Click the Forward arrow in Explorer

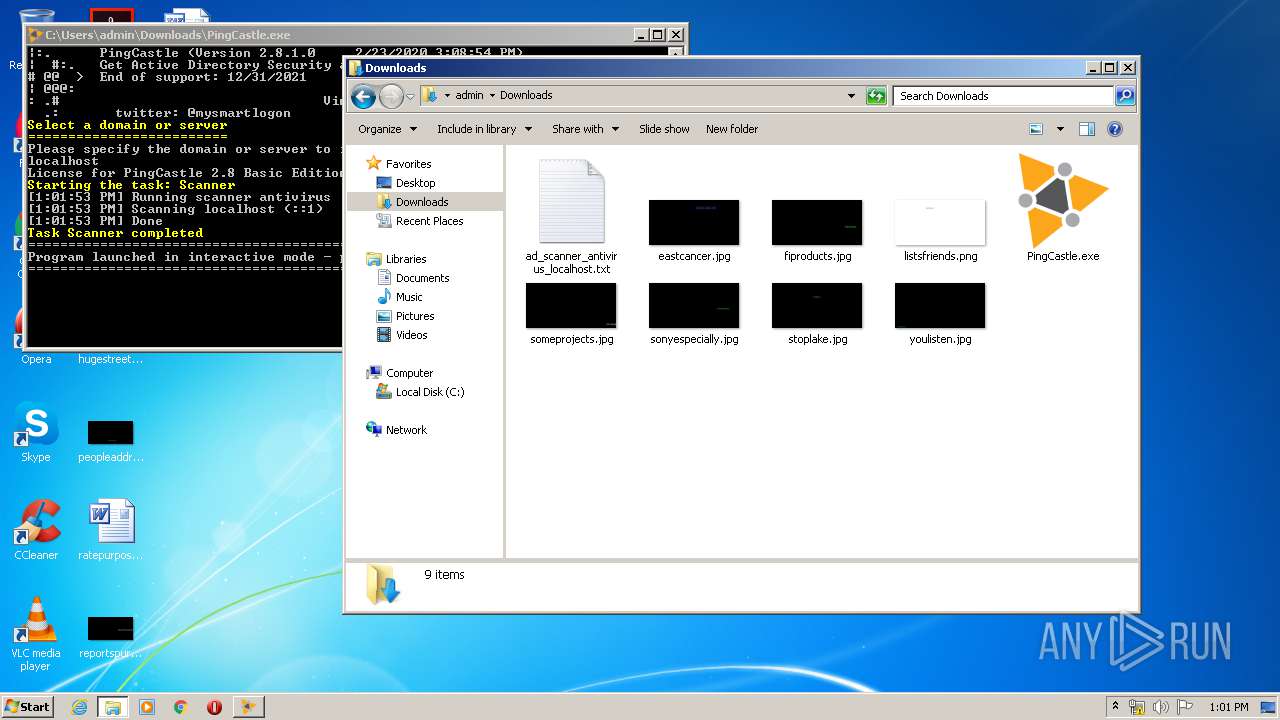391,96
